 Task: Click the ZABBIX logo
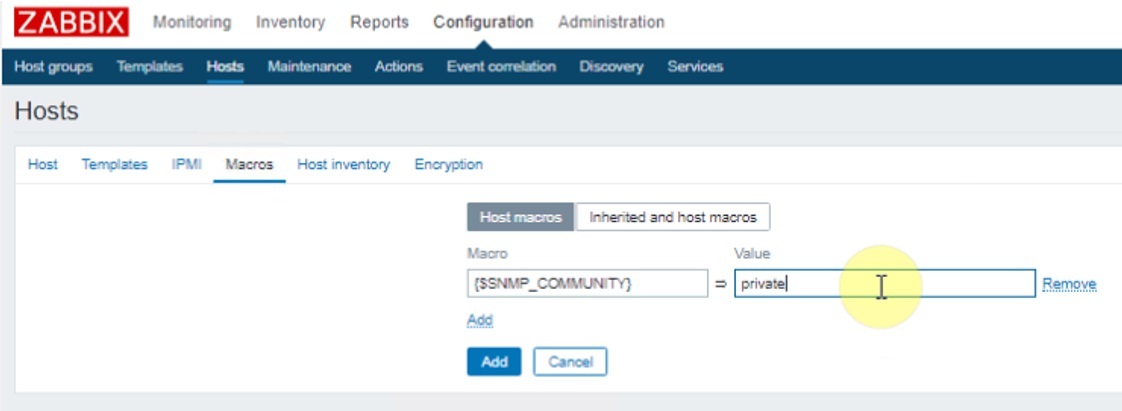click(71, 22)
